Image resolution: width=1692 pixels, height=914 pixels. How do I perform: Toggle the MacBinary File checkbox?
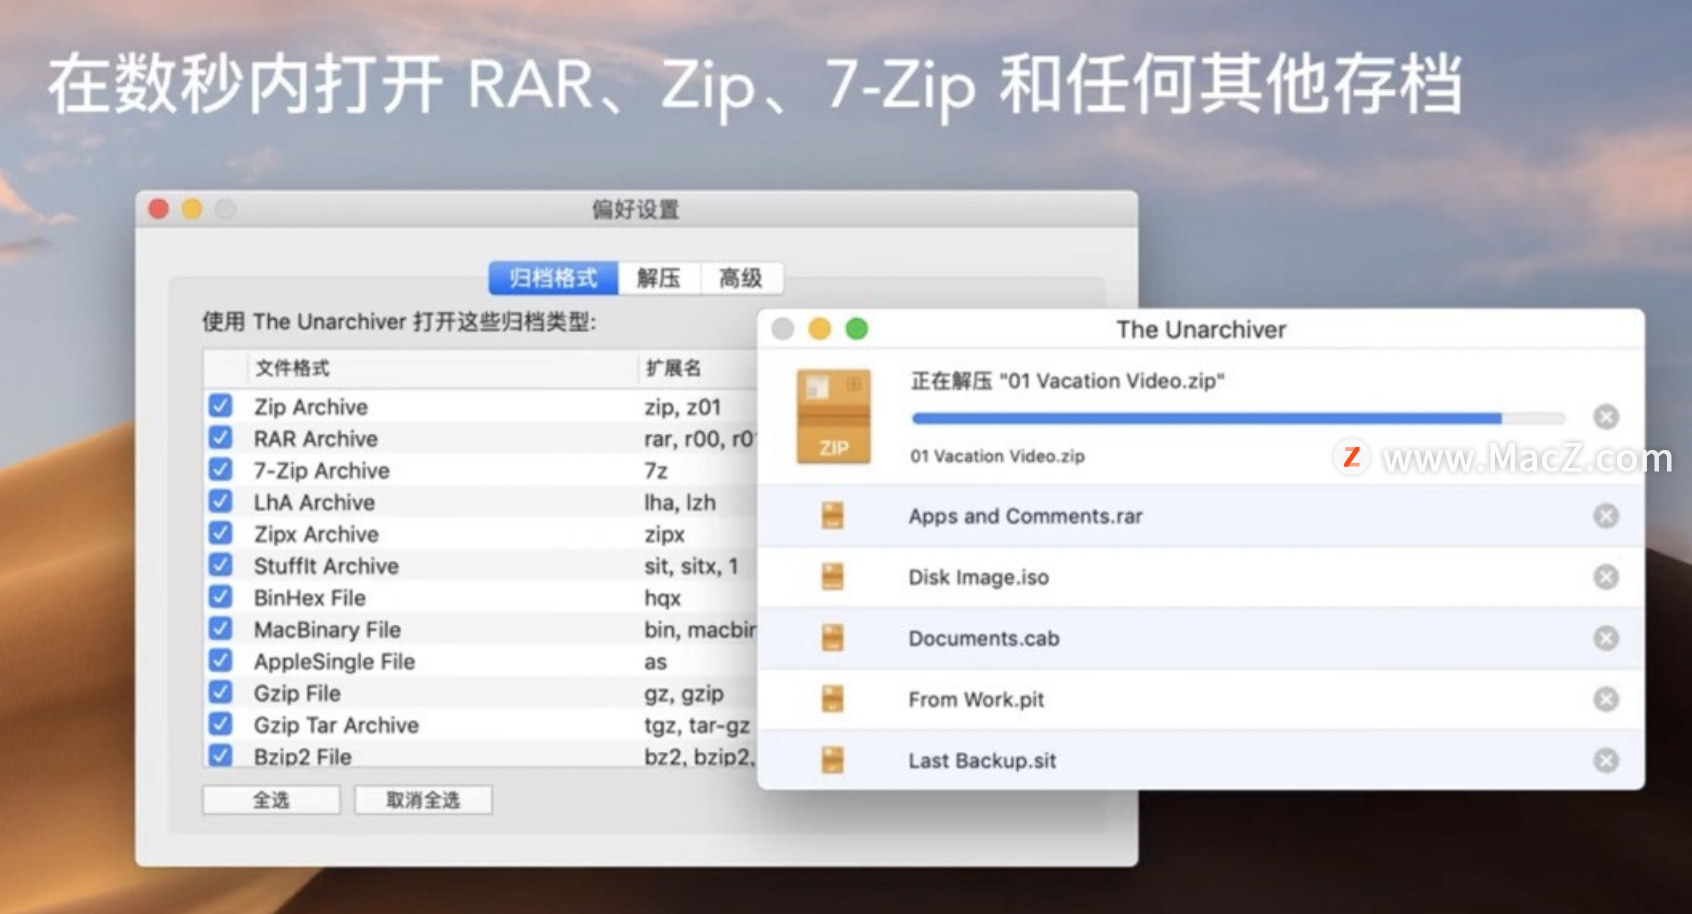tap(220, 629)
